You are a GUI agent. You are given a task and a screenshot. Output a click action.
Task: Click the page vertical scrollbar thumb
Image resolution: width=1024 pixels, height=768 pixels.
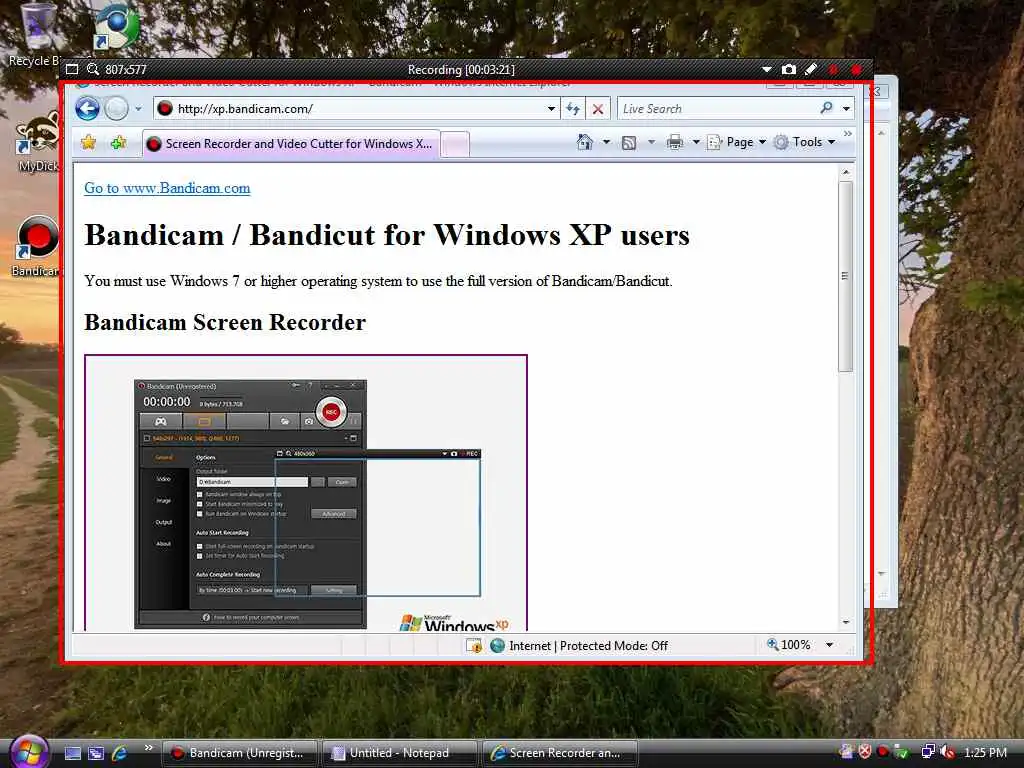tap(846, 276)
